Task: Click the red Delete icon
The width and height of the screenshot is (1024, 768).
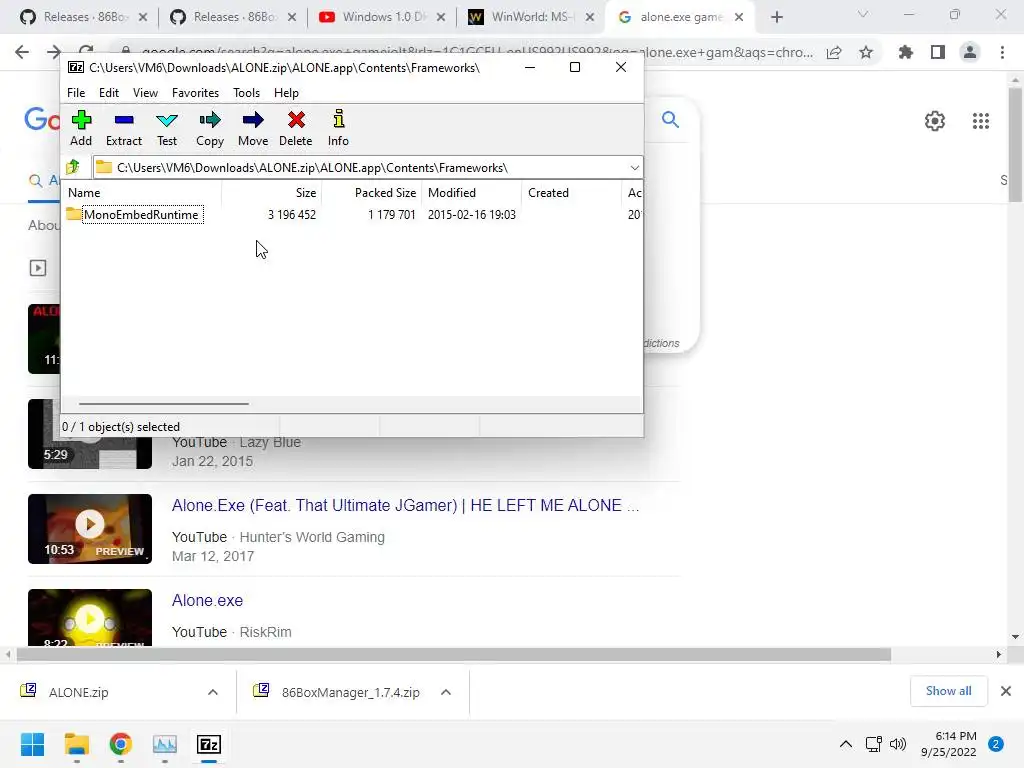Action: (296, 128)
